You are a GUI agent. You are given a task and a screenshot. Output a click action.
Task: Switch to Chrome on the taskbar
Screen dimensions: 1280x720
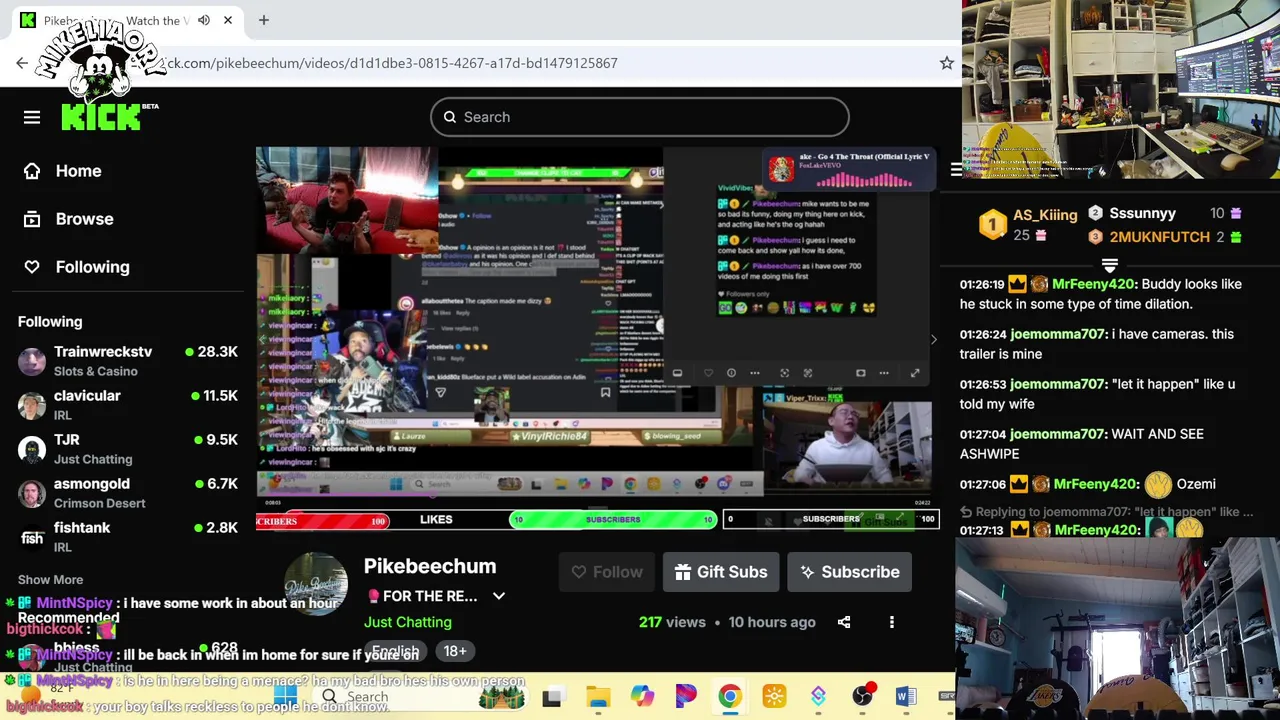point(730,697)
